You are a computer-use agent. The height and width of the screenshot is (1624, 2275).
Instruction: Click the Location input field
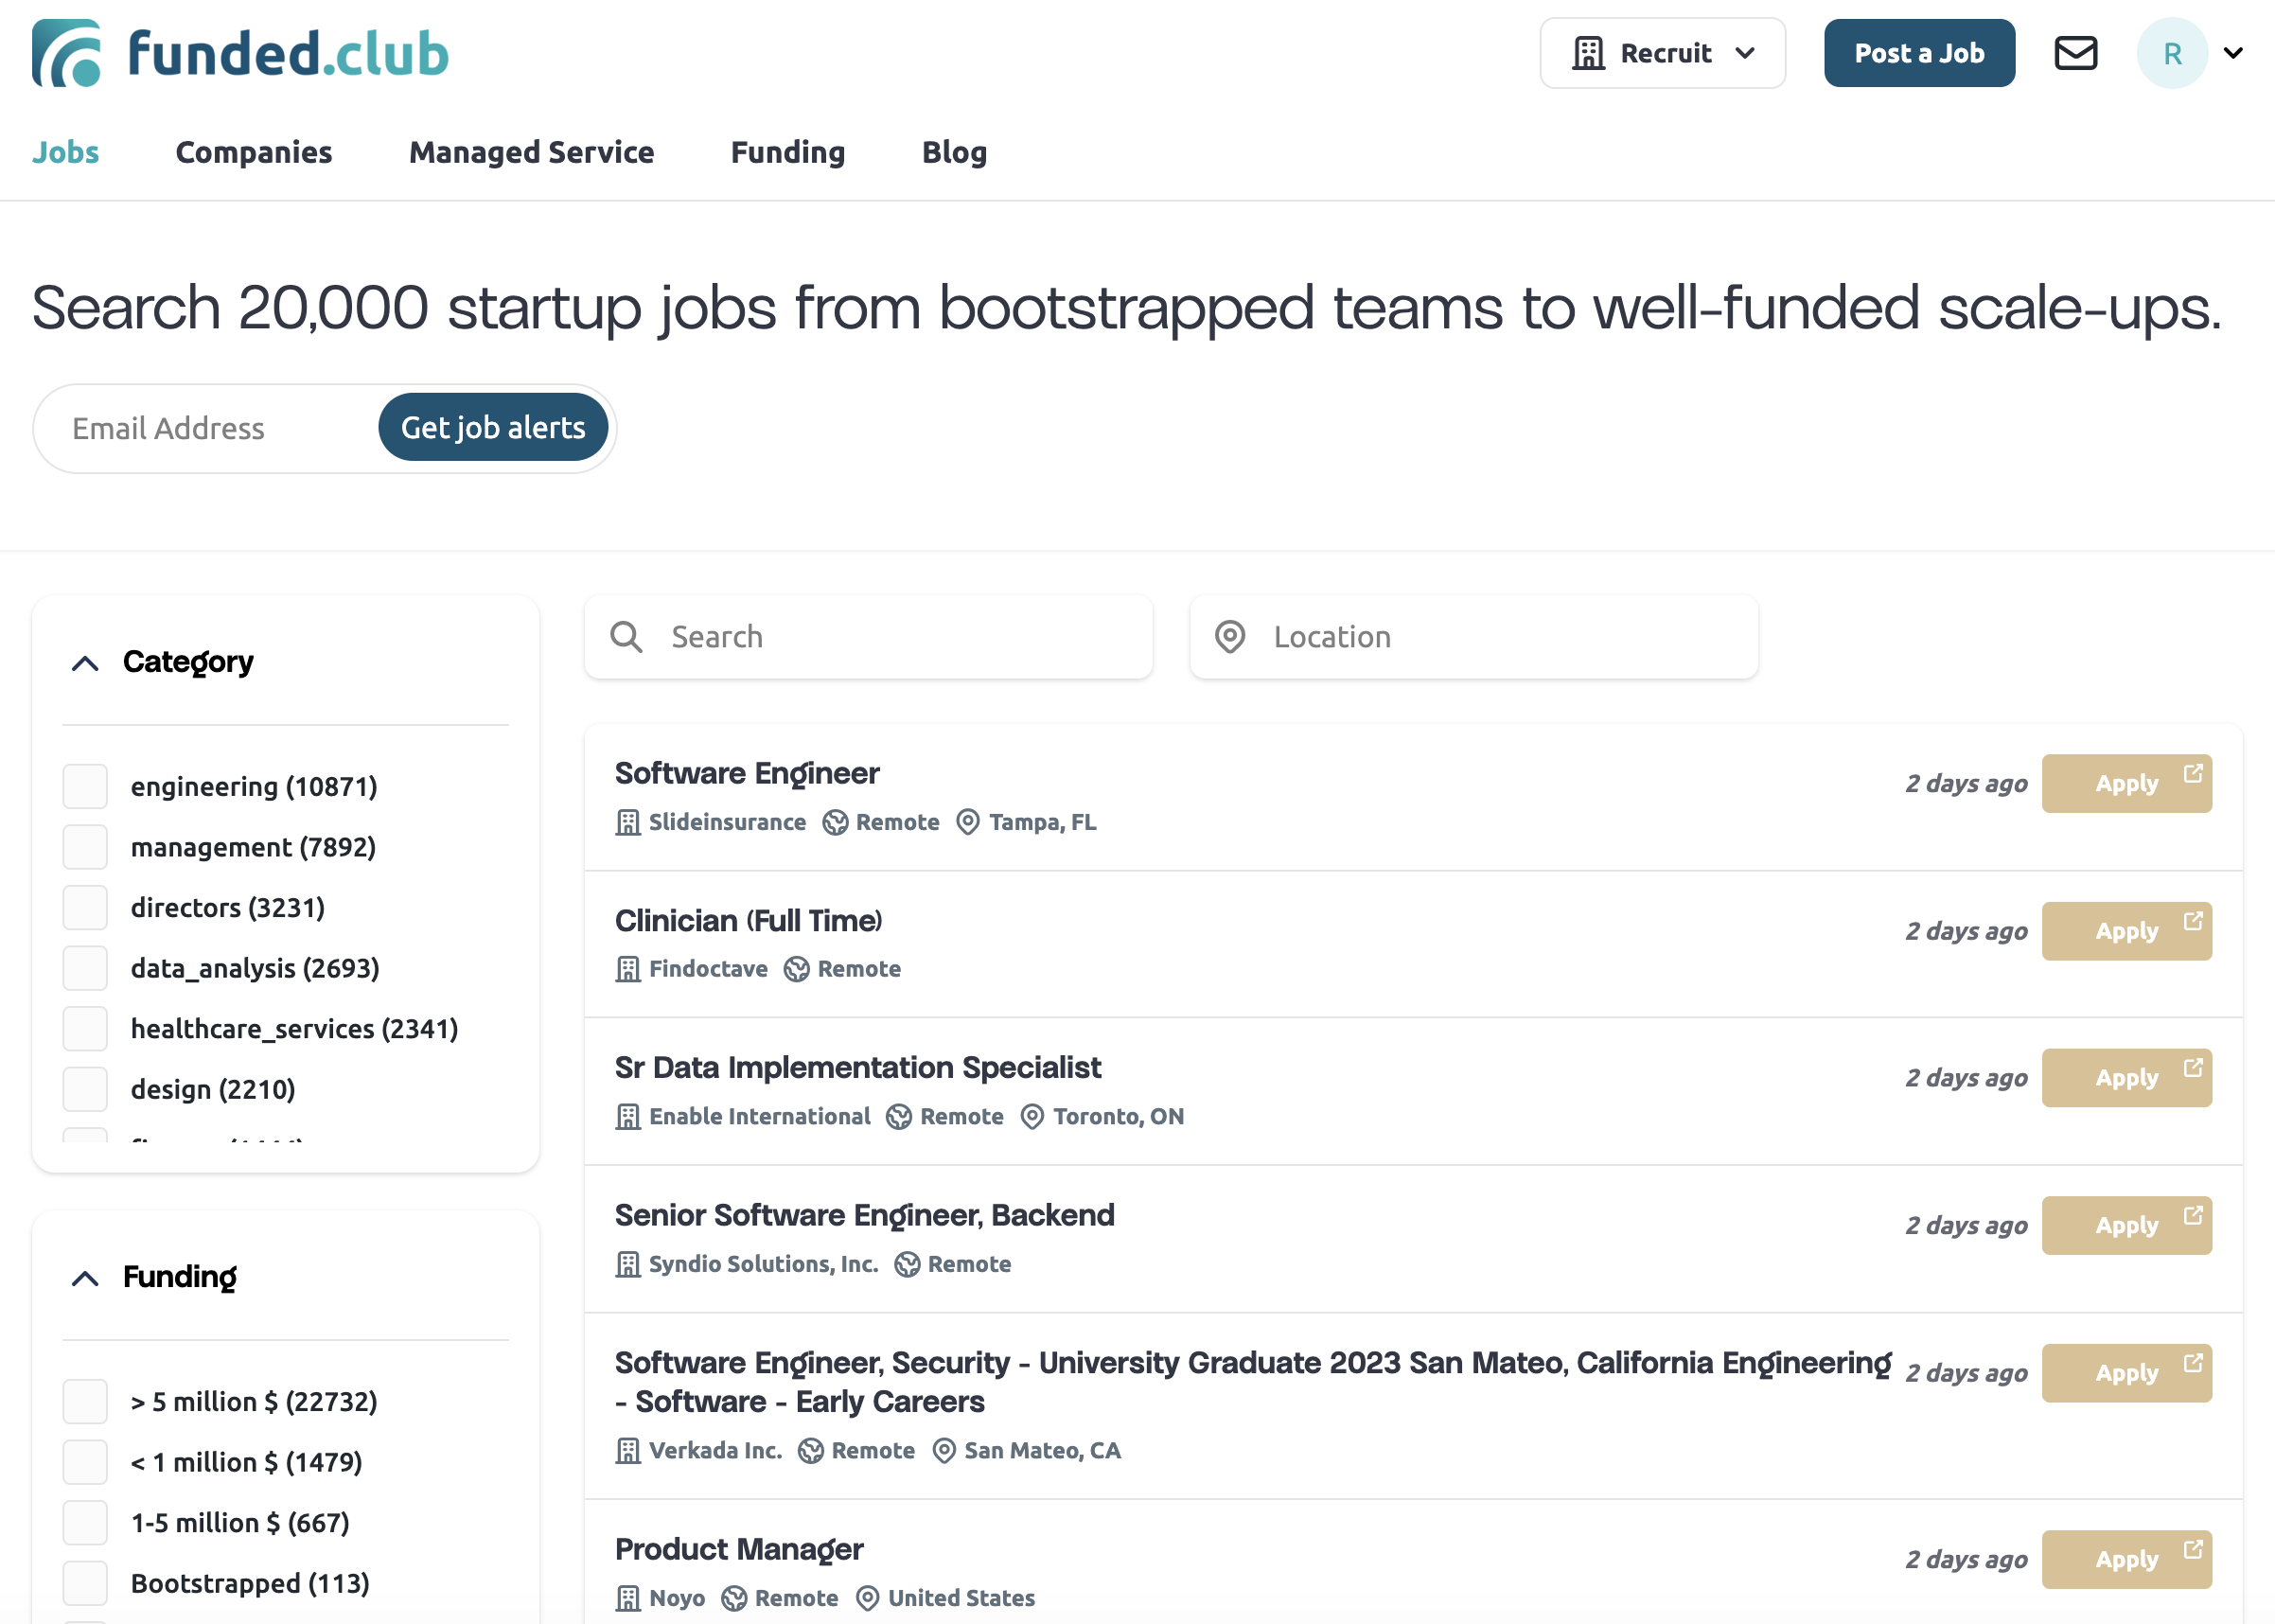click(1474, 637)
